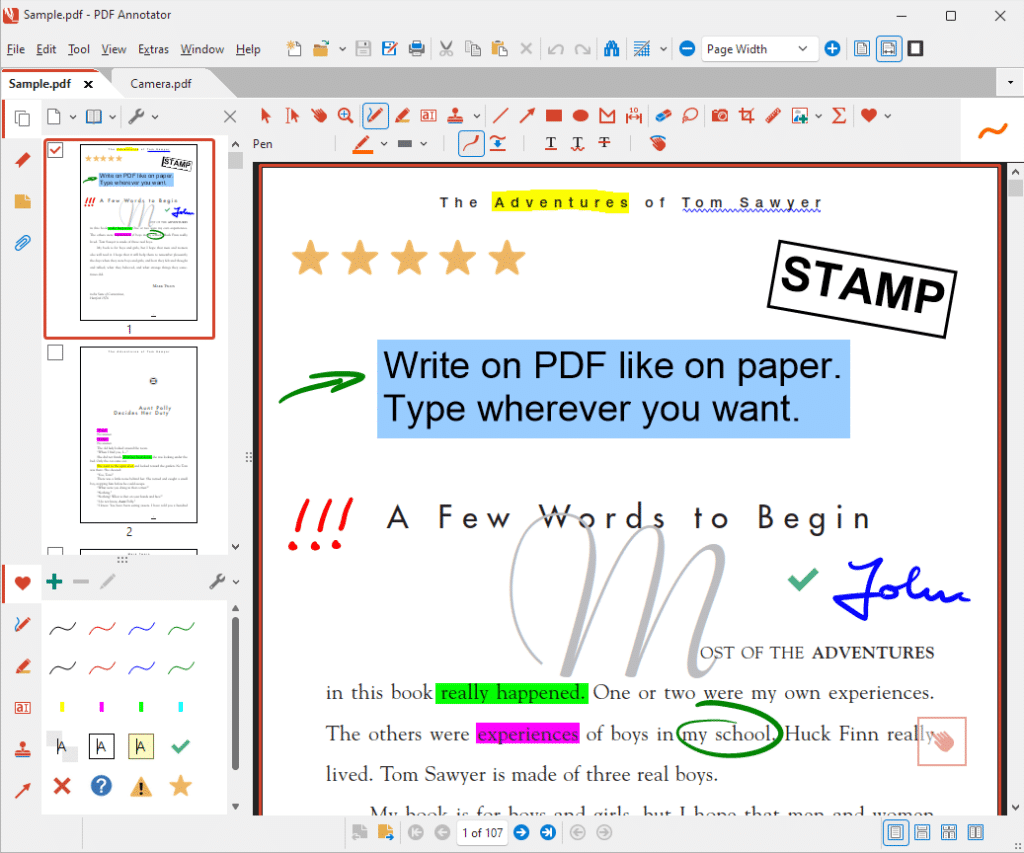Uncheck the page 1 thumbnail checkbox
This screenshot has height=853, width=1024.
point(55,150)
